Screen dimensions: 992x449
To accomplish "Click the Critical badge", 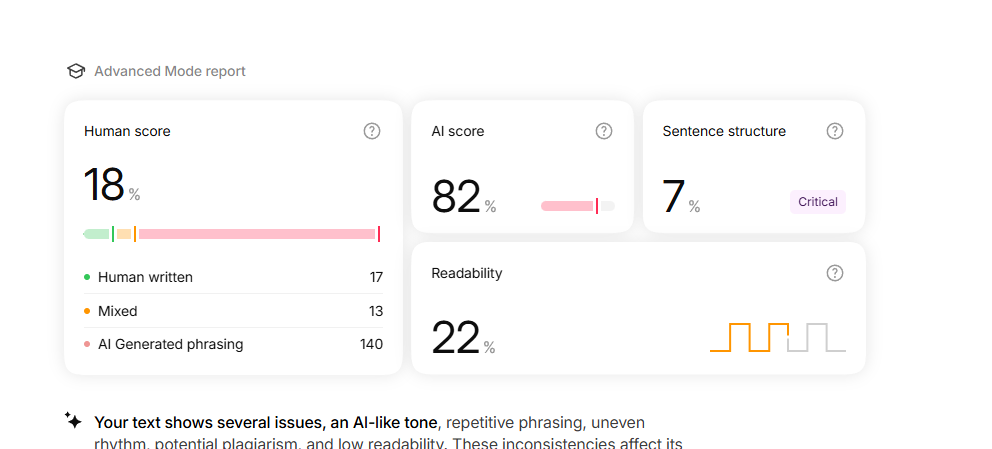I will [x=817, y=202].
